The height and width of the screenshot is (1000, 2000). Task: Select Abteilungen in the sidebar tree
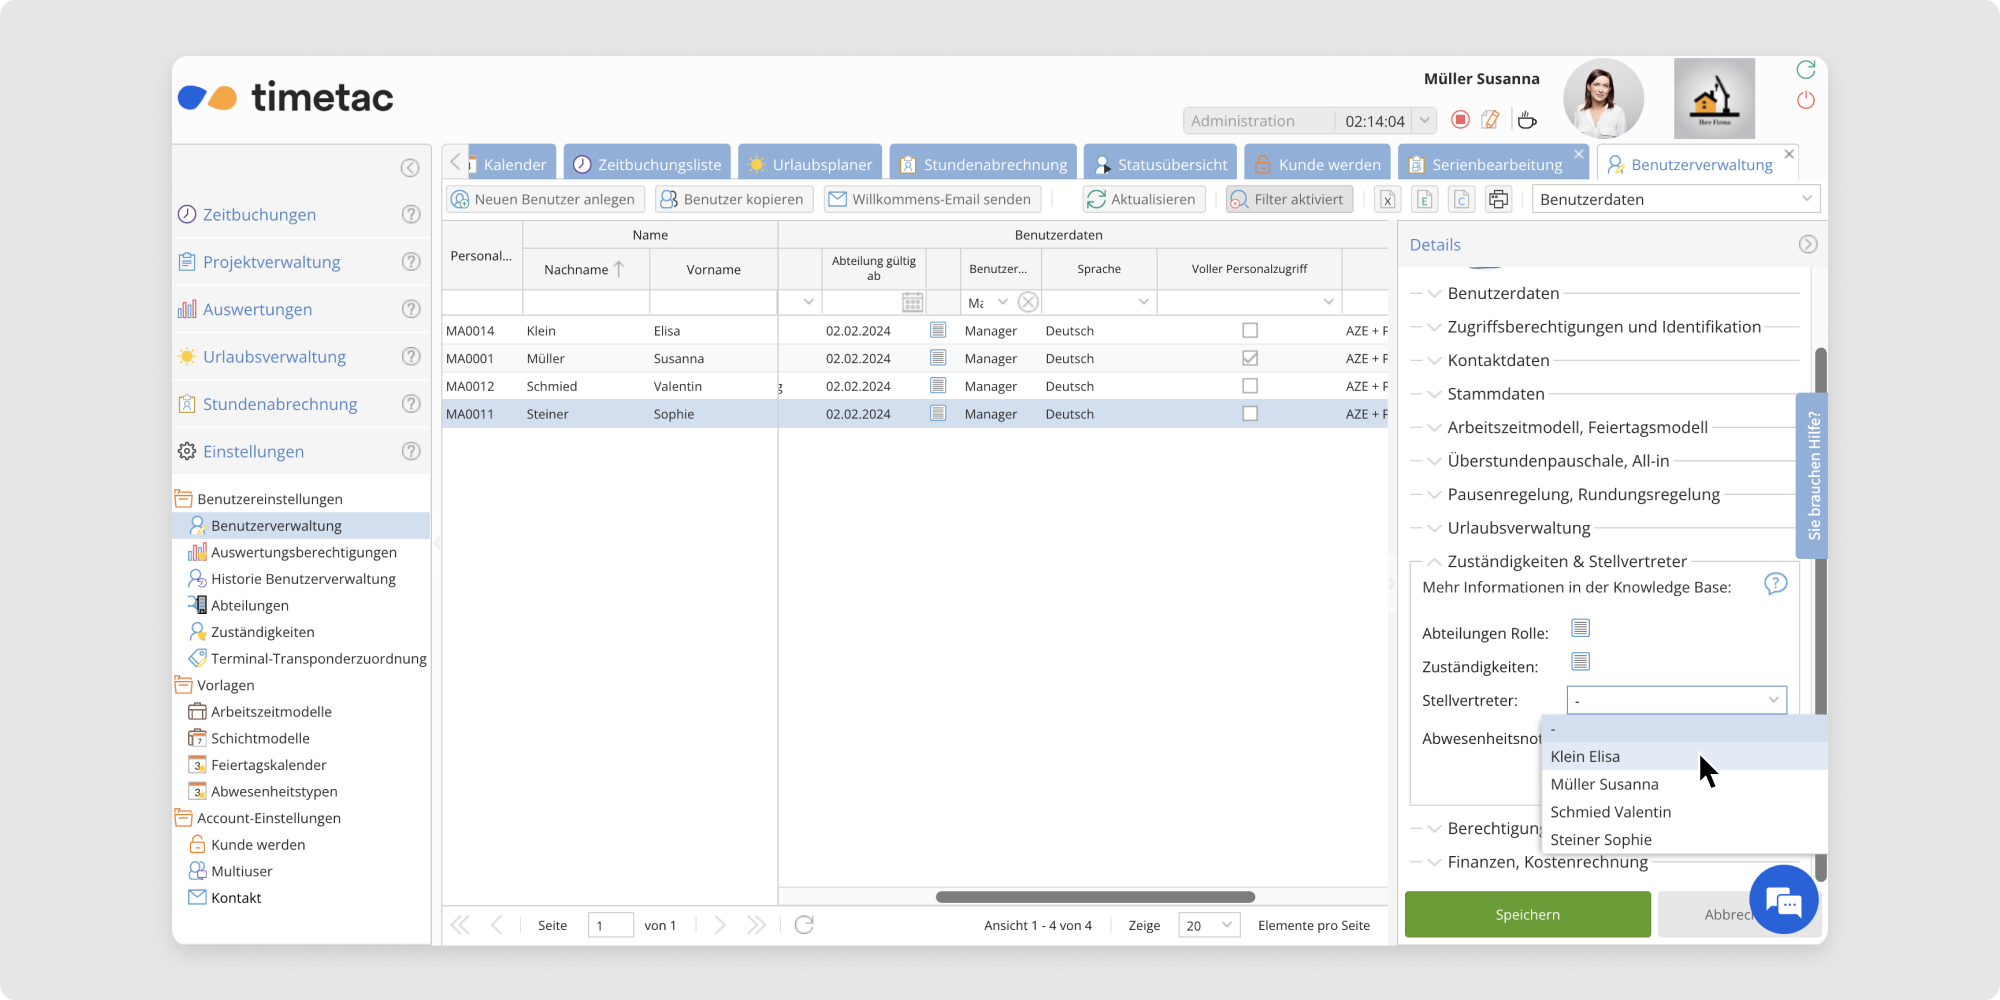point(249,605)
